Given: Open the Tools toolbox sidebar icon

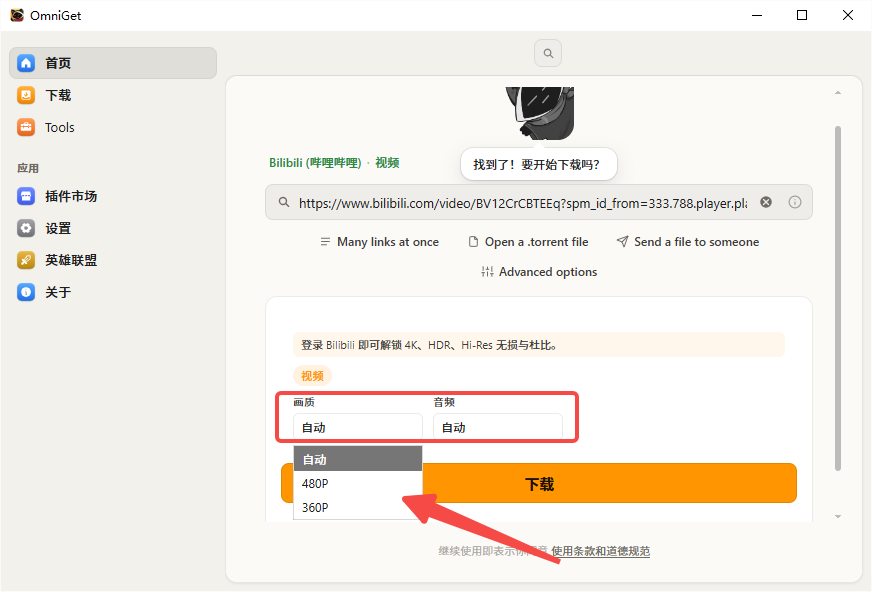Looking at the screenshot, I should (x=26, y=127).
